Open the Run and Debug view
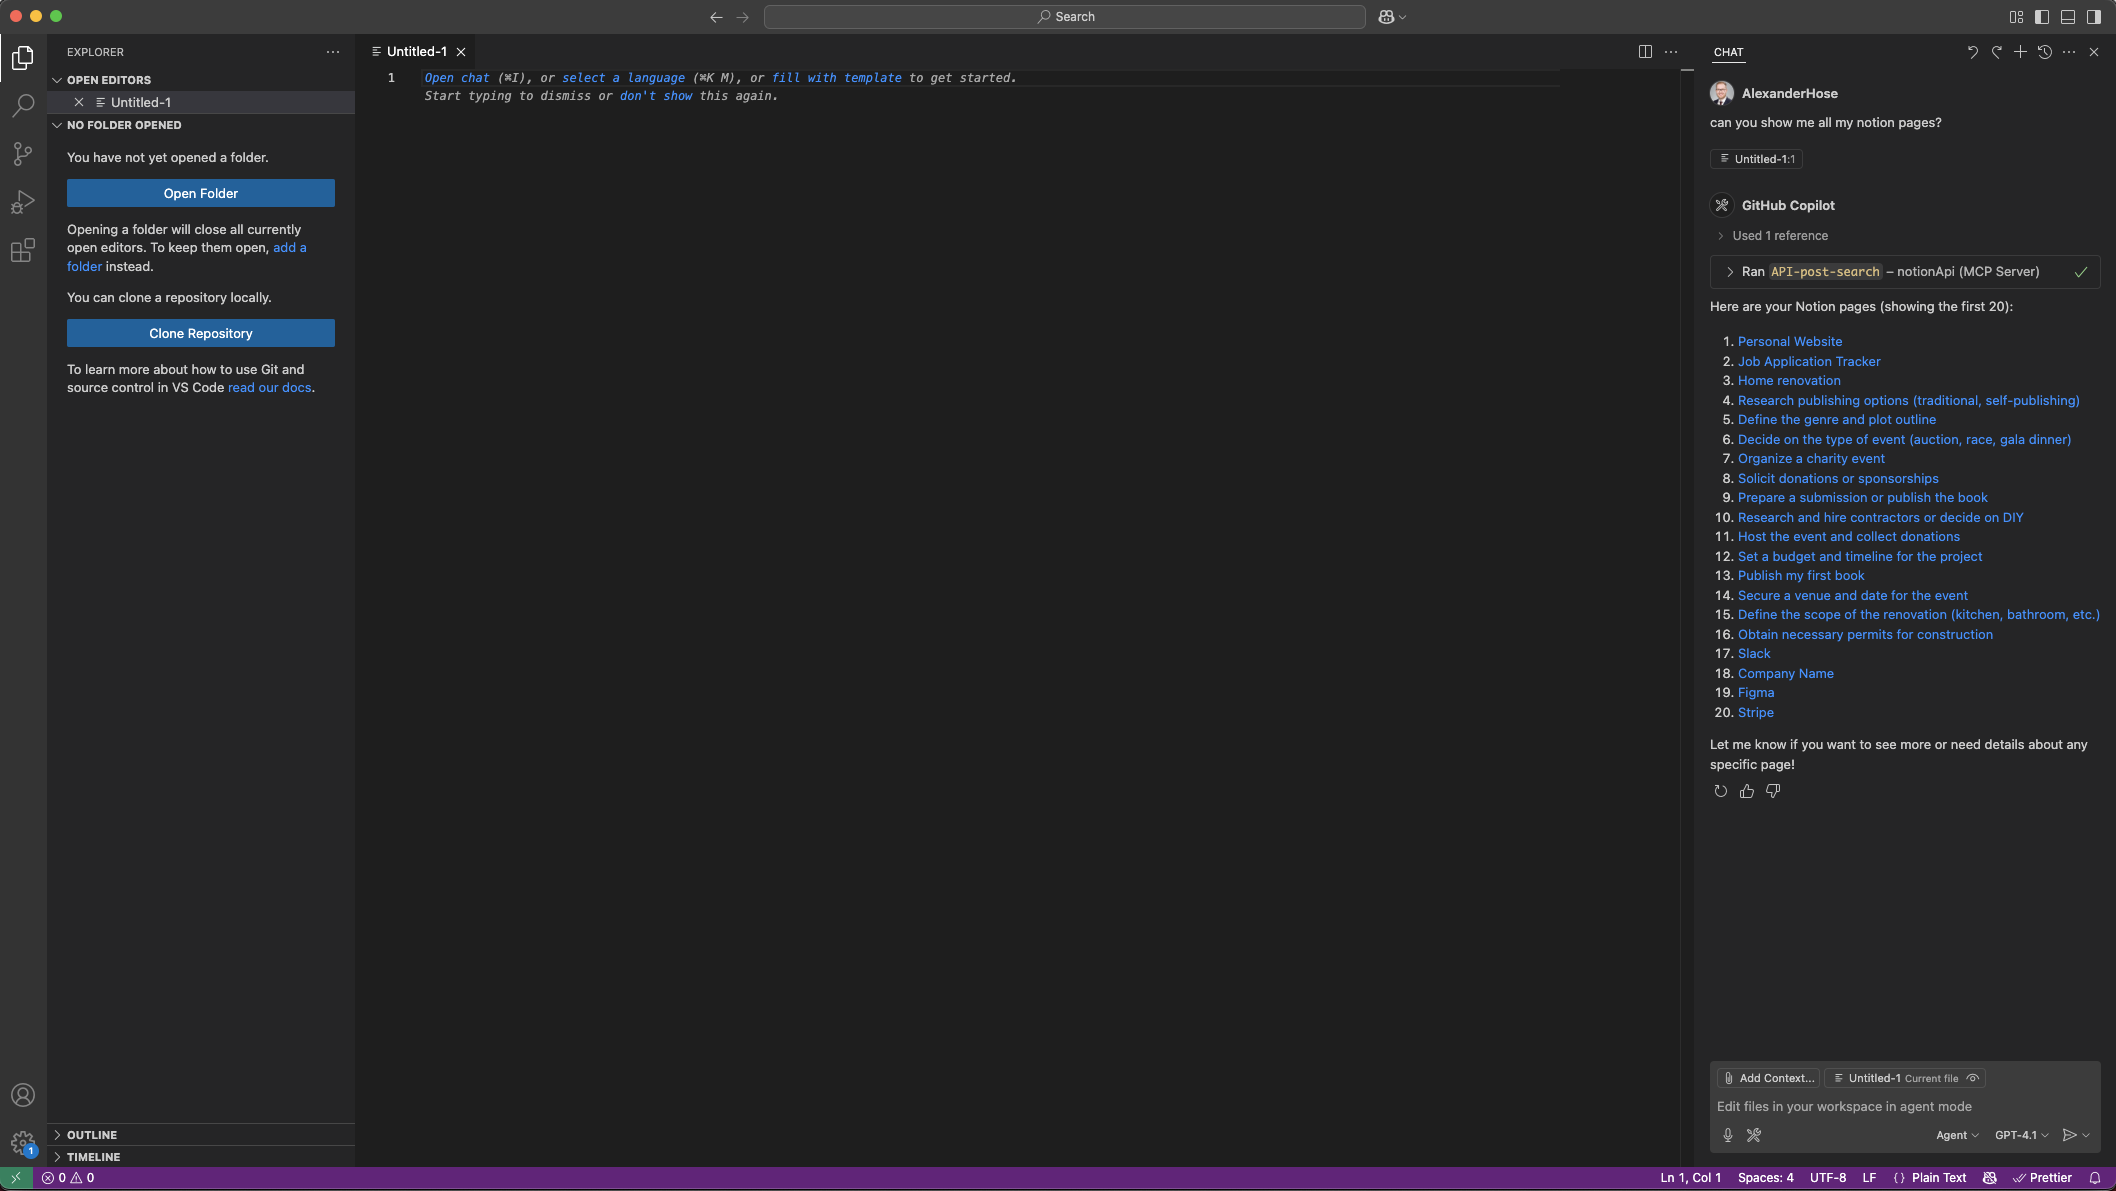 23,202
